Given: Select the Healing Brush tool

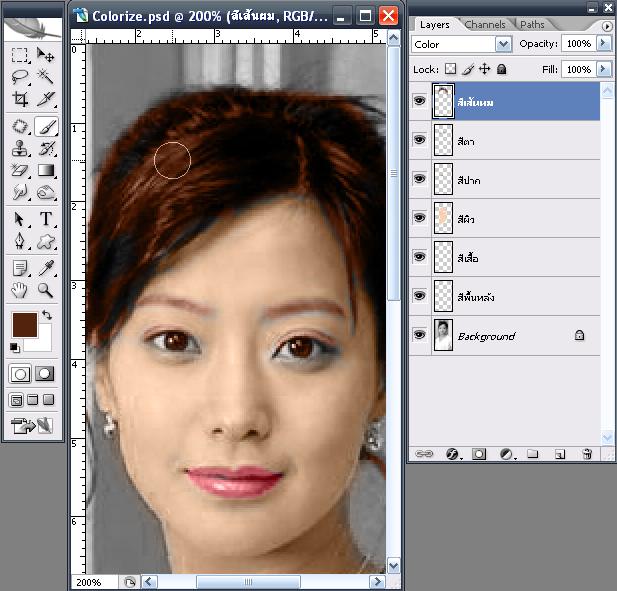Looking at the screenshot, I should coord(20,127).
